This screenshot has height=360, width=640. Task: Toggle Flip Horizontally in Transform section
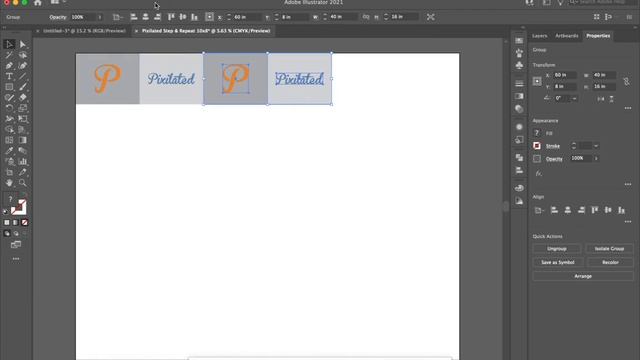(601, 99)
